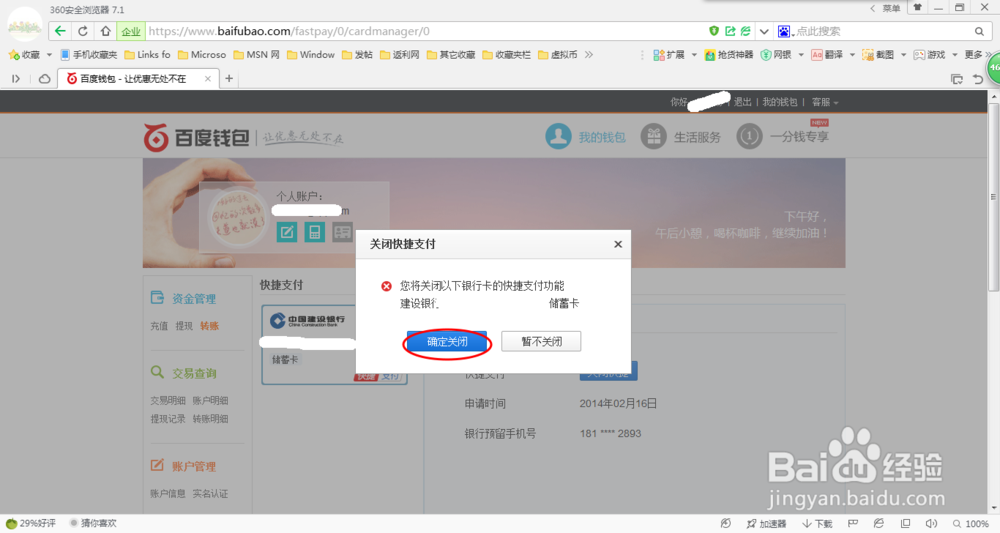The height and width of the screenshot is (533, 1000).
Task: Go to 我的钱包 navigation item
Action: pos(585,136)
